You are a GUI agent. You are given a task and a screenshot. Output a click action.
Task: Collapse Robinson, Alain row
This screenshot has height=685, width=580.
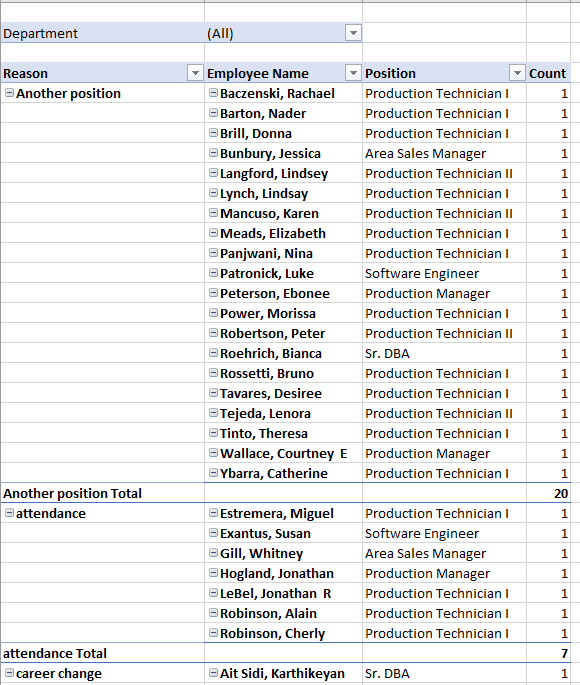click(213, 613)
